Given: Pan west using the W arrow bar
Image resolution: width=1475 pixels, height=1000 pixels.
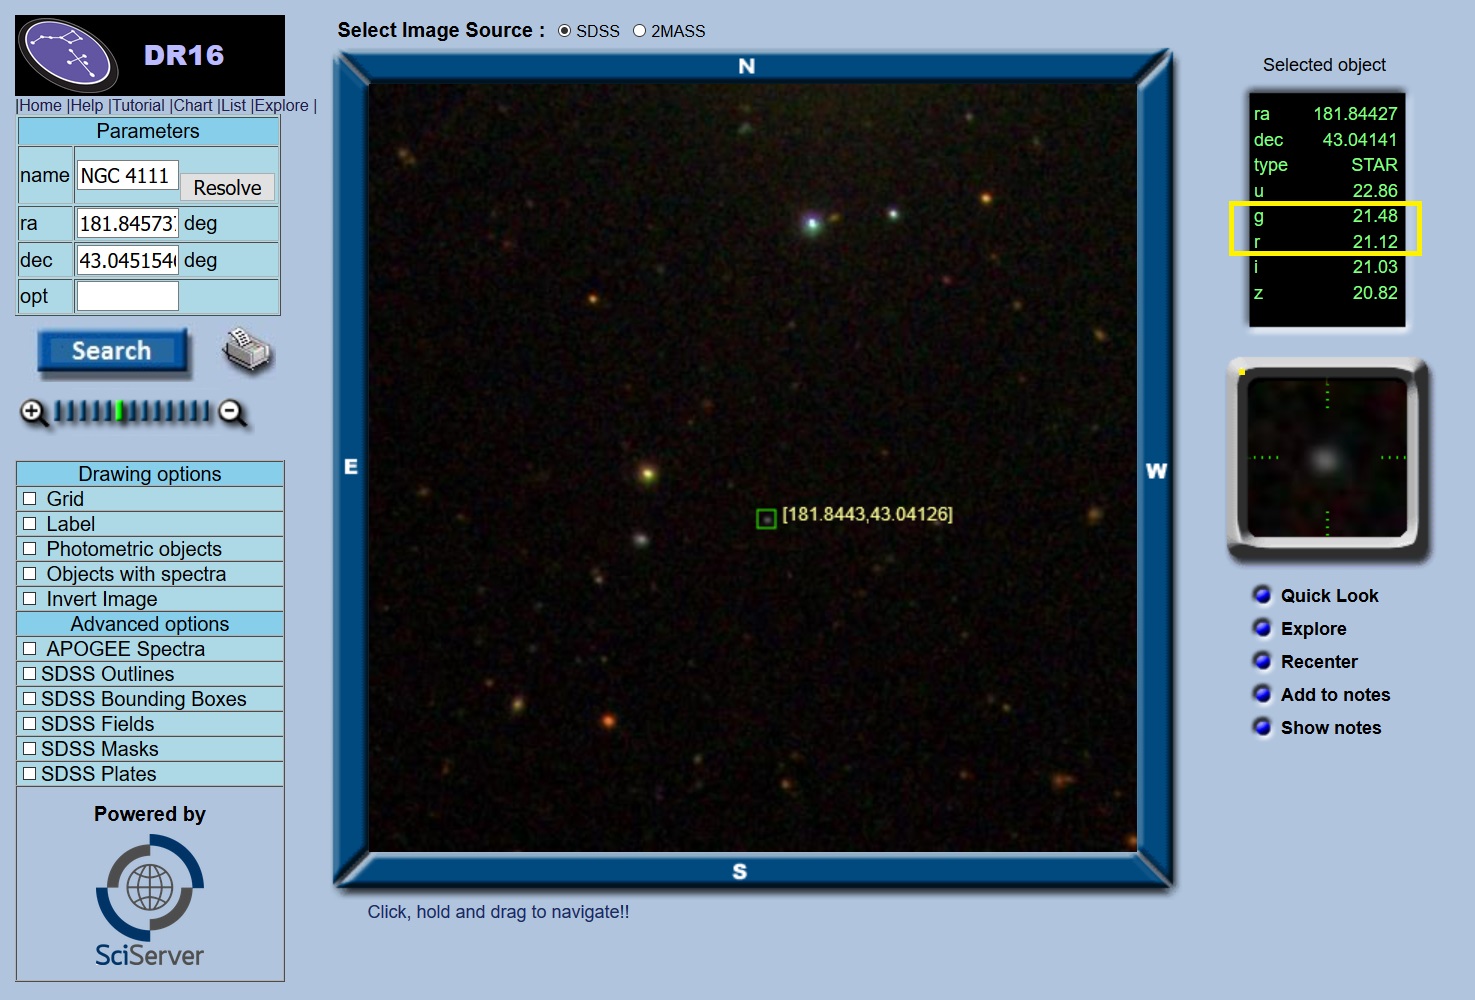Looking at the screenshot, I should (1156, 471).
